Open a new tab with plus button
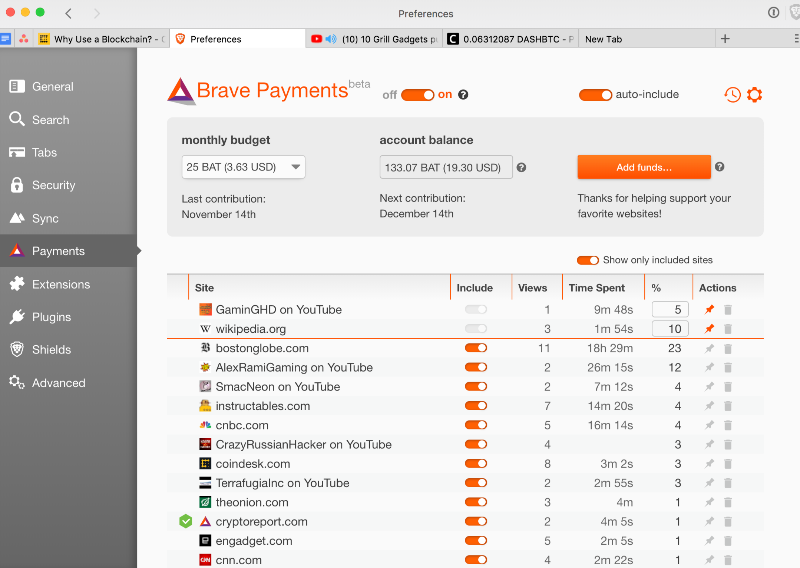The height and width of the screenshot is (568, 800). [725, 39]
